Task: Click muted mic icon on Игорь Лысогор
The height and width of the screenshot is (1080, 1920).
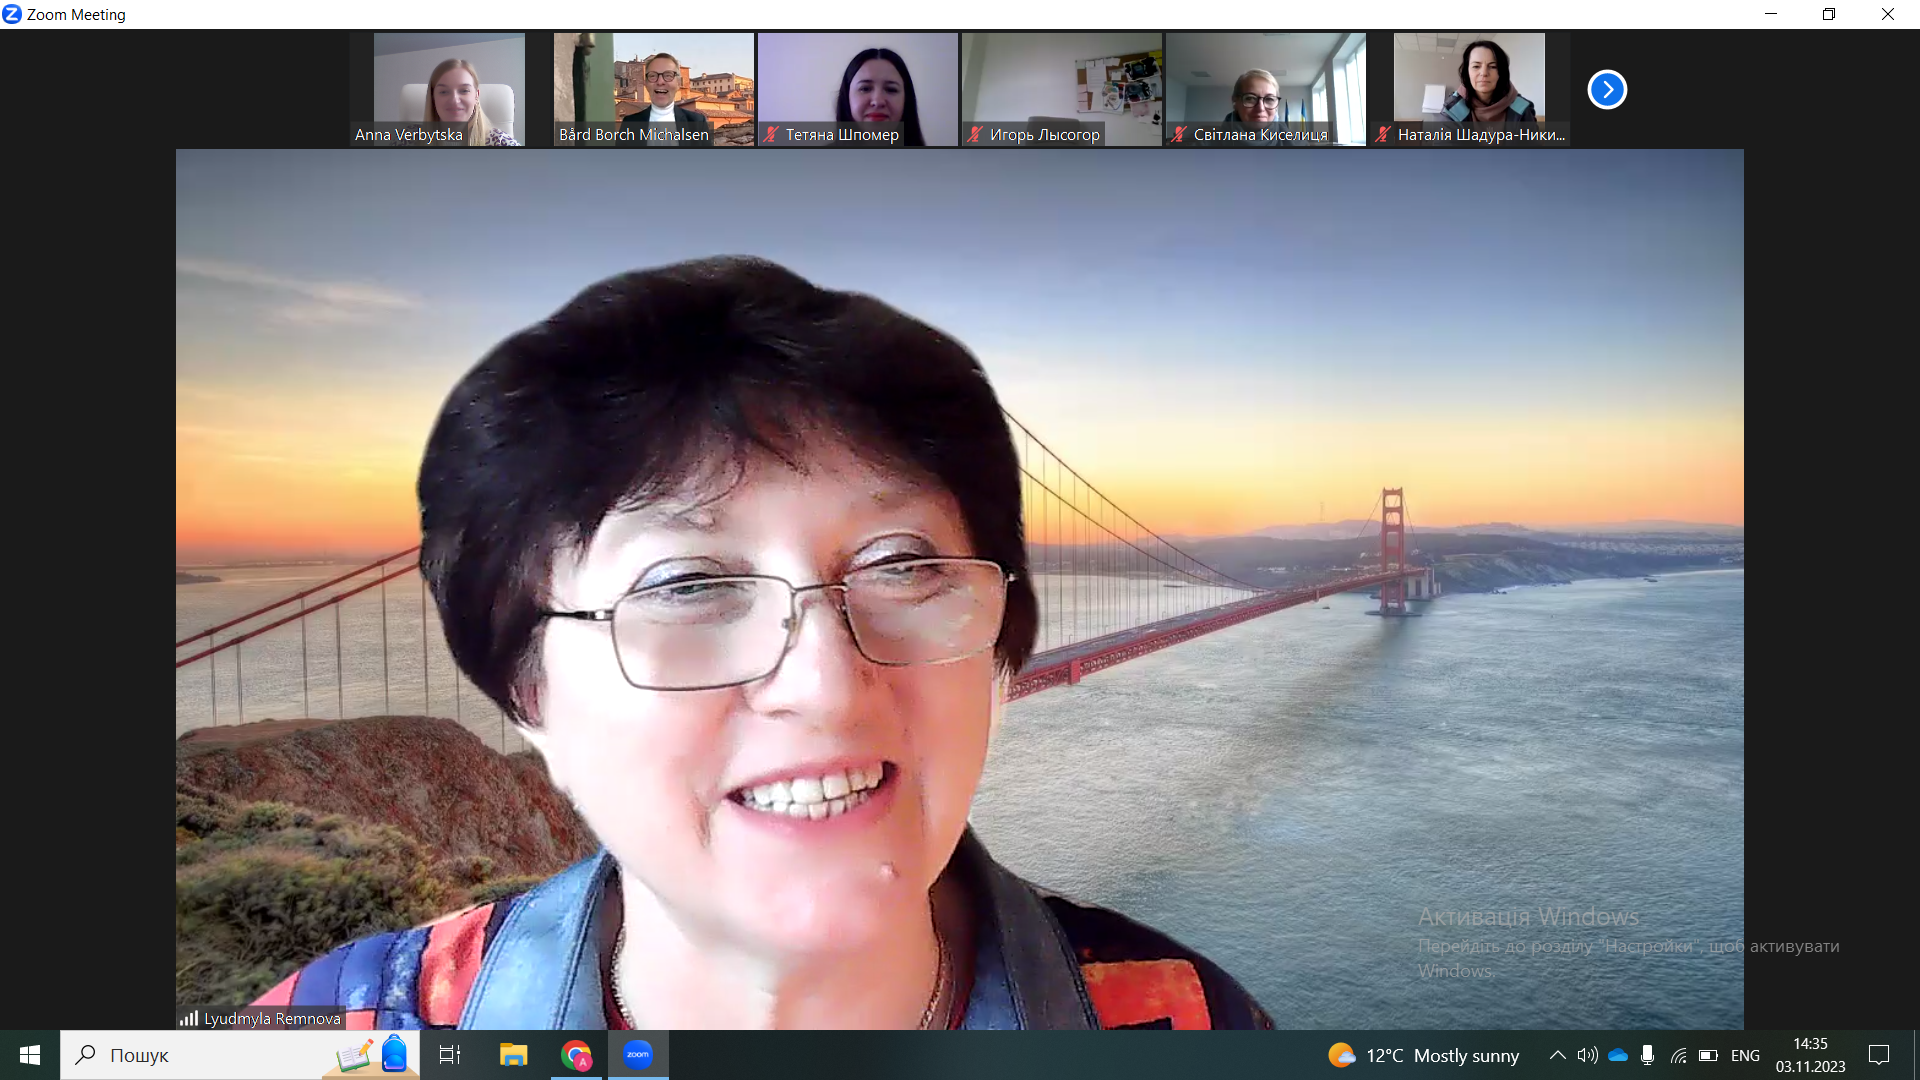Action: pos(975,134)
